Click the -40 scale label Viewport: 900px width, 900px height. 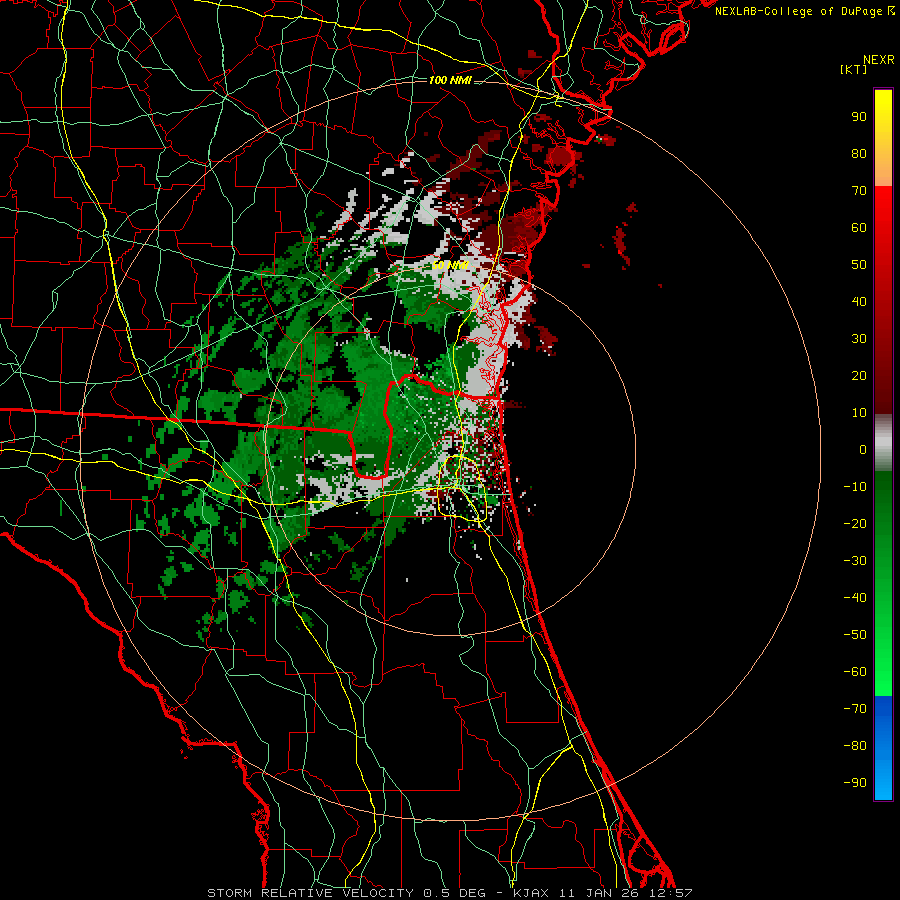[855, 598]
